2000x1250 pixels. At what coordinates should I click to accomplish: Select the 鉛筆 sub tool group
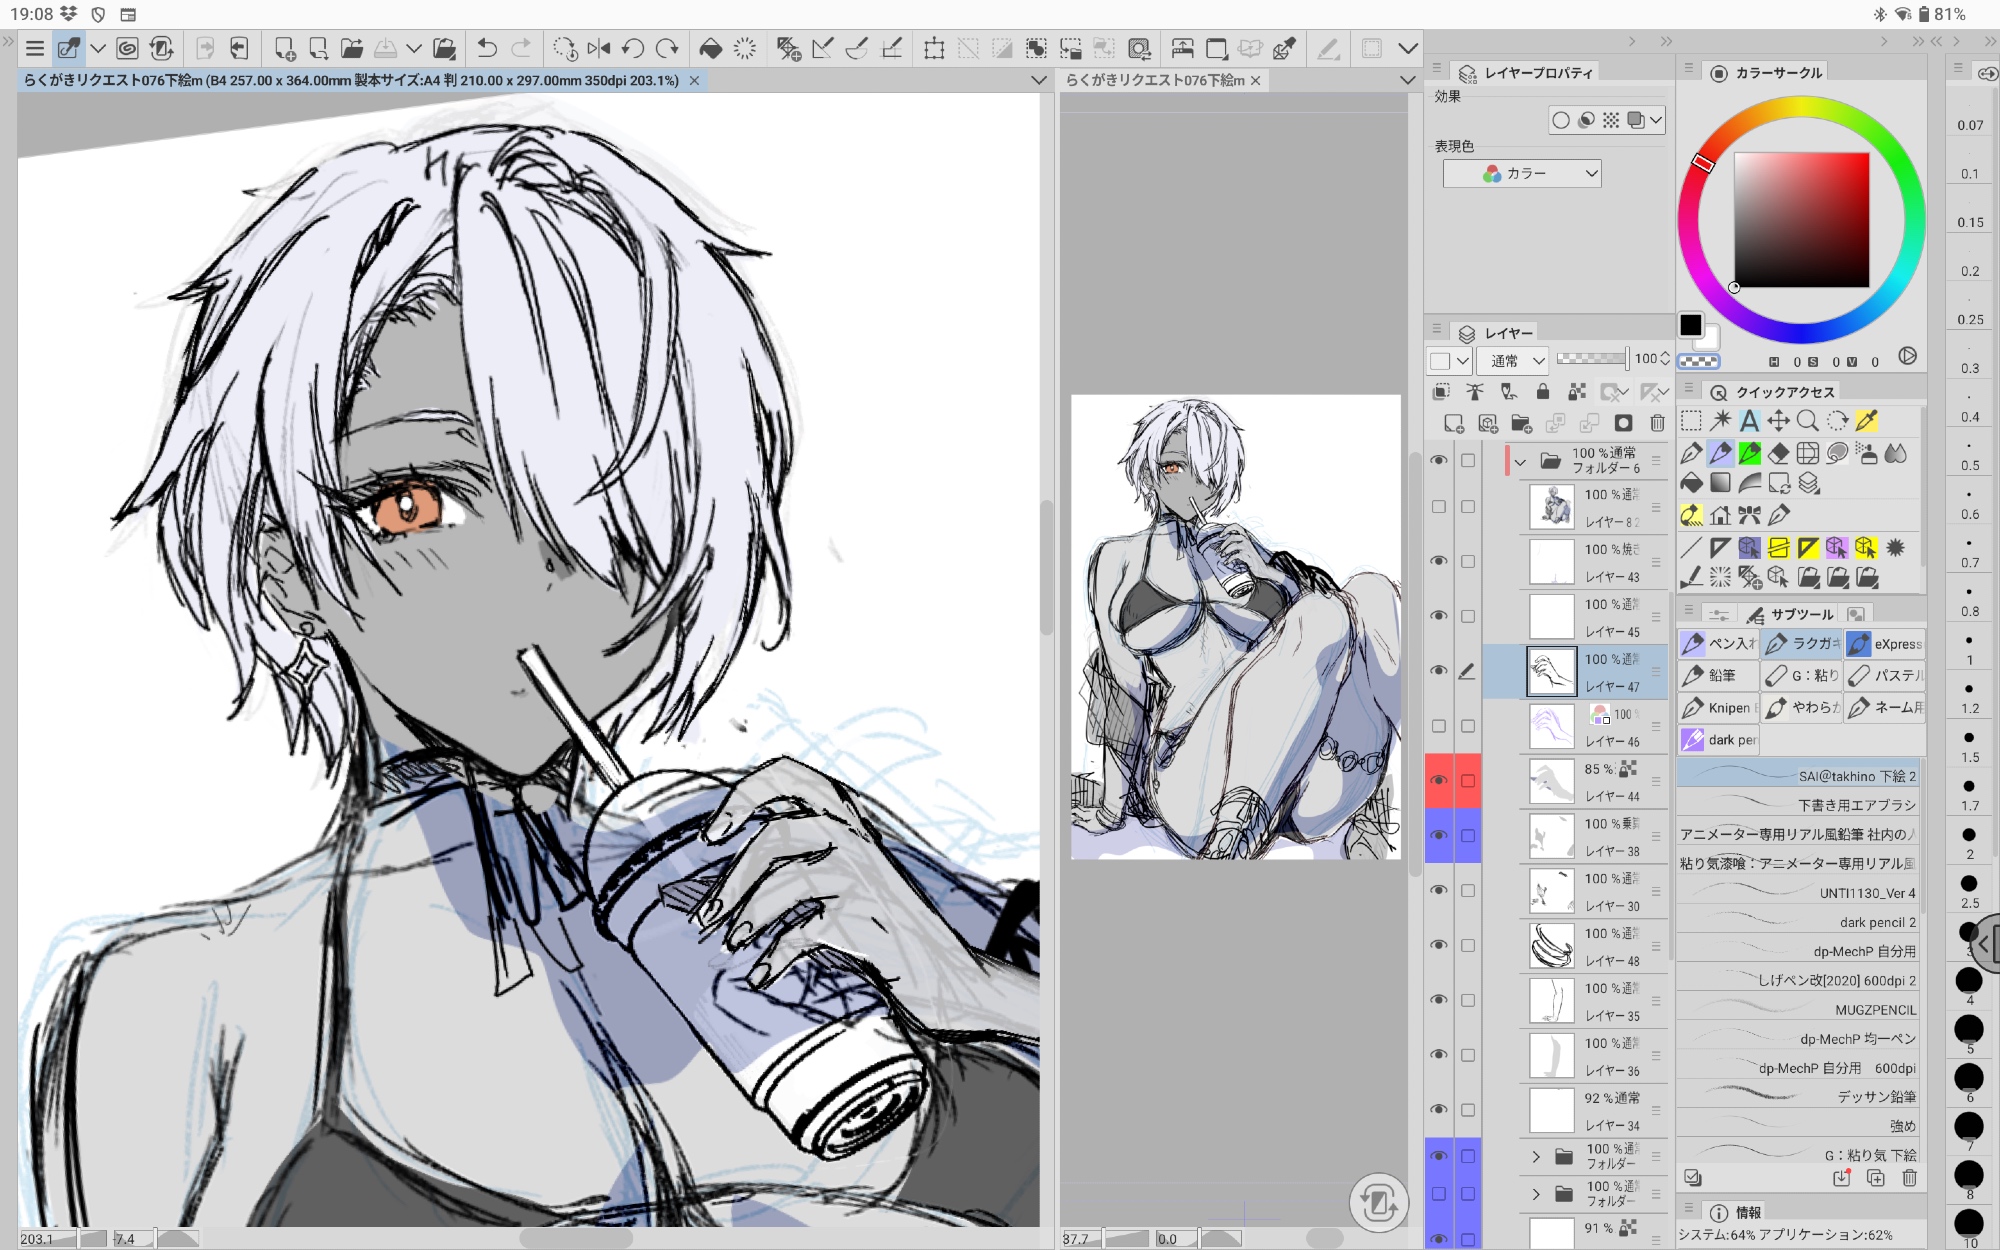[x=1716, y=675]
